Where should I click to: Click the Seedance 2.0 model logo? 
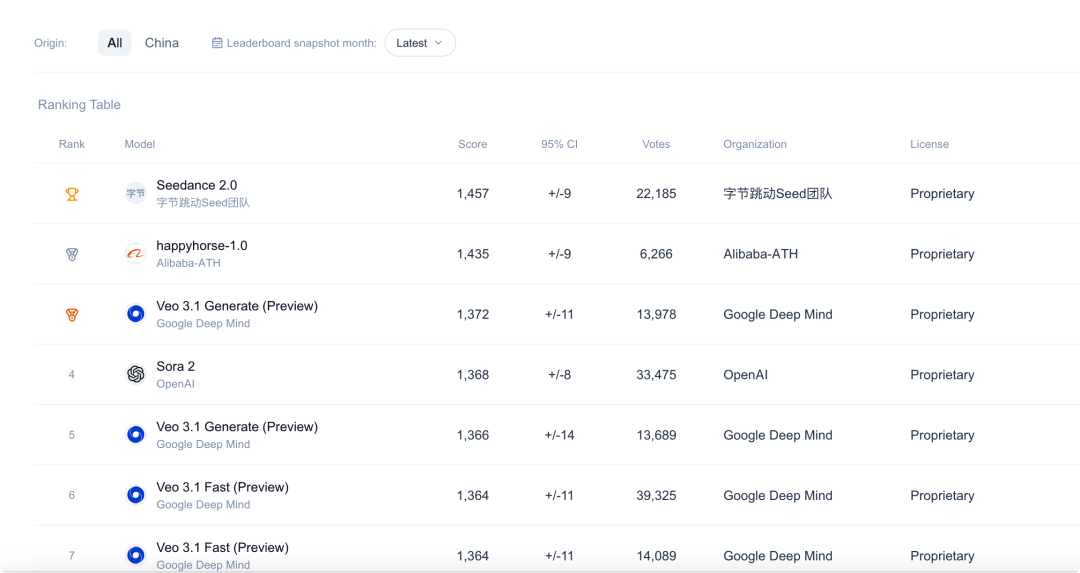[136, 194]
